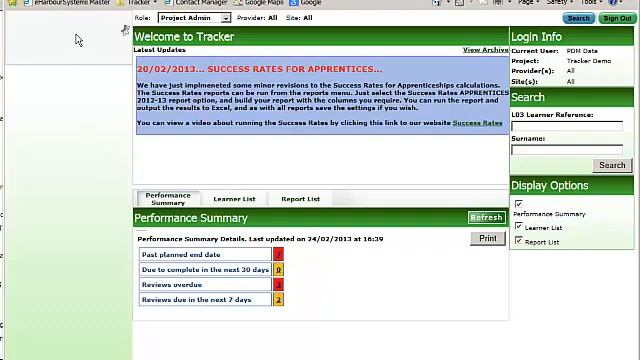The width and height of the screenshot is (640, 360).
Task: Click the 'Due to complete in the next 30 days' label
Action: pos(205,270)
